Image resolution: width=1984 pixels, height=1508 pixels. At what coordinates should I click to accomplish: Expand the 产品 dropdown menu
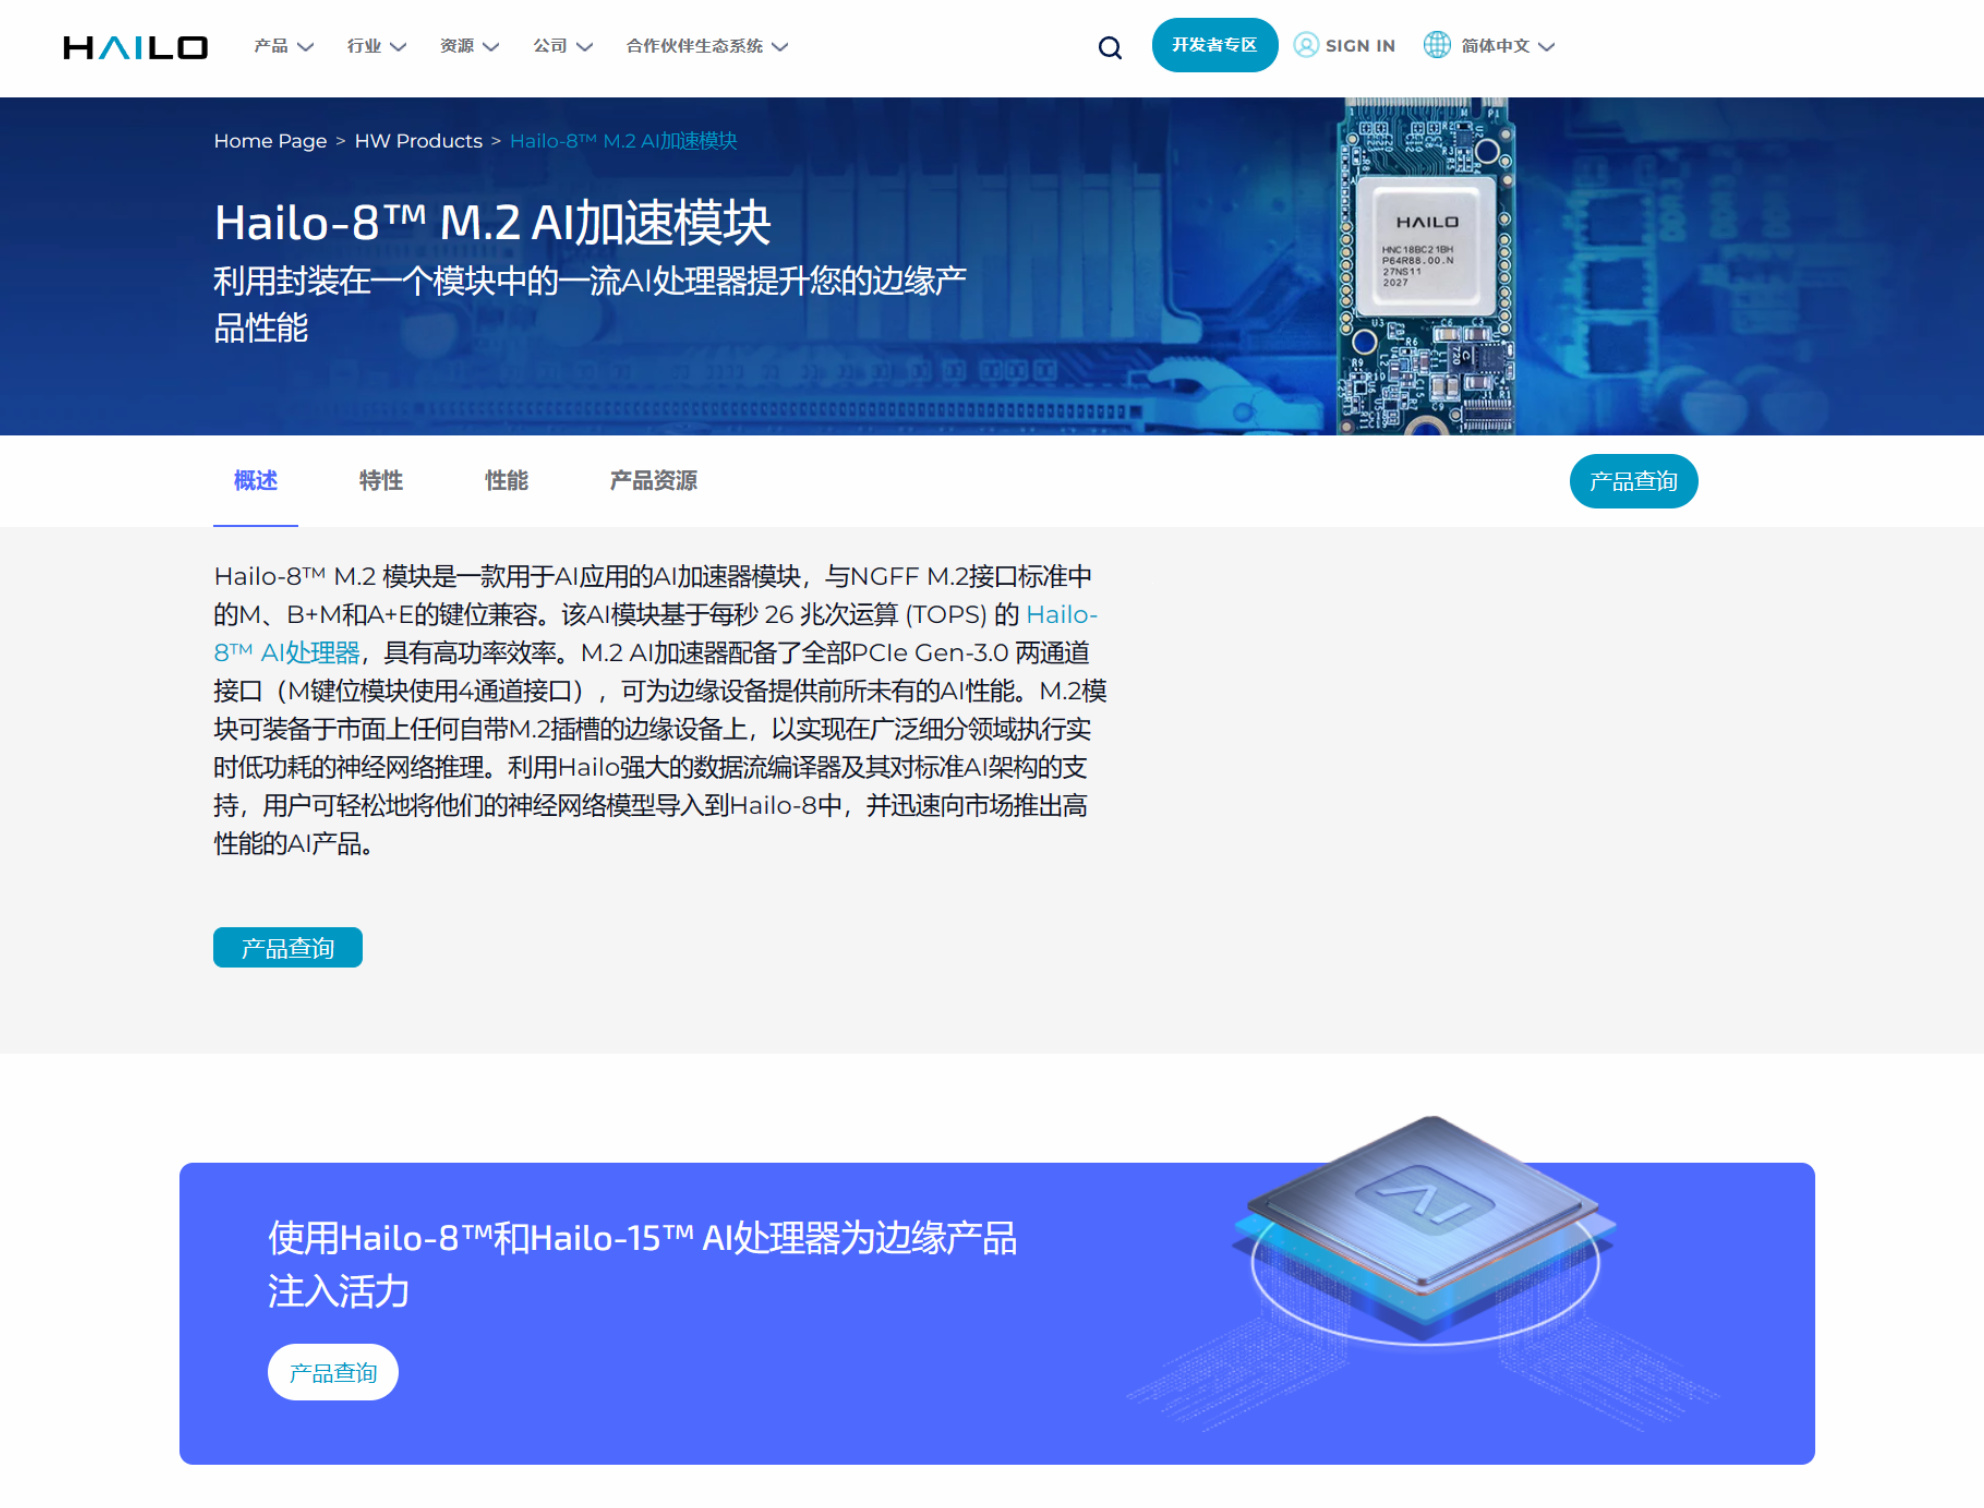pyautogui.click(x=283, y=46)
